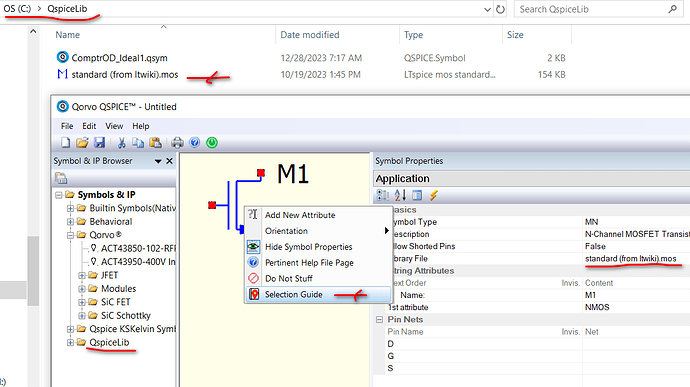Expand the SiC FET folder
This screenshot has height=387, width=690.
(82, 302)
